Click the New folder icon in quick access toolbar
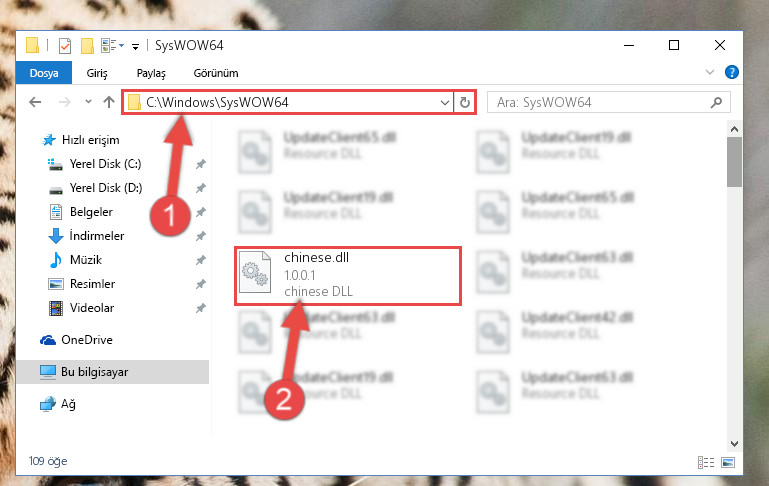769x486 pixels. click(x=87, y=46)
